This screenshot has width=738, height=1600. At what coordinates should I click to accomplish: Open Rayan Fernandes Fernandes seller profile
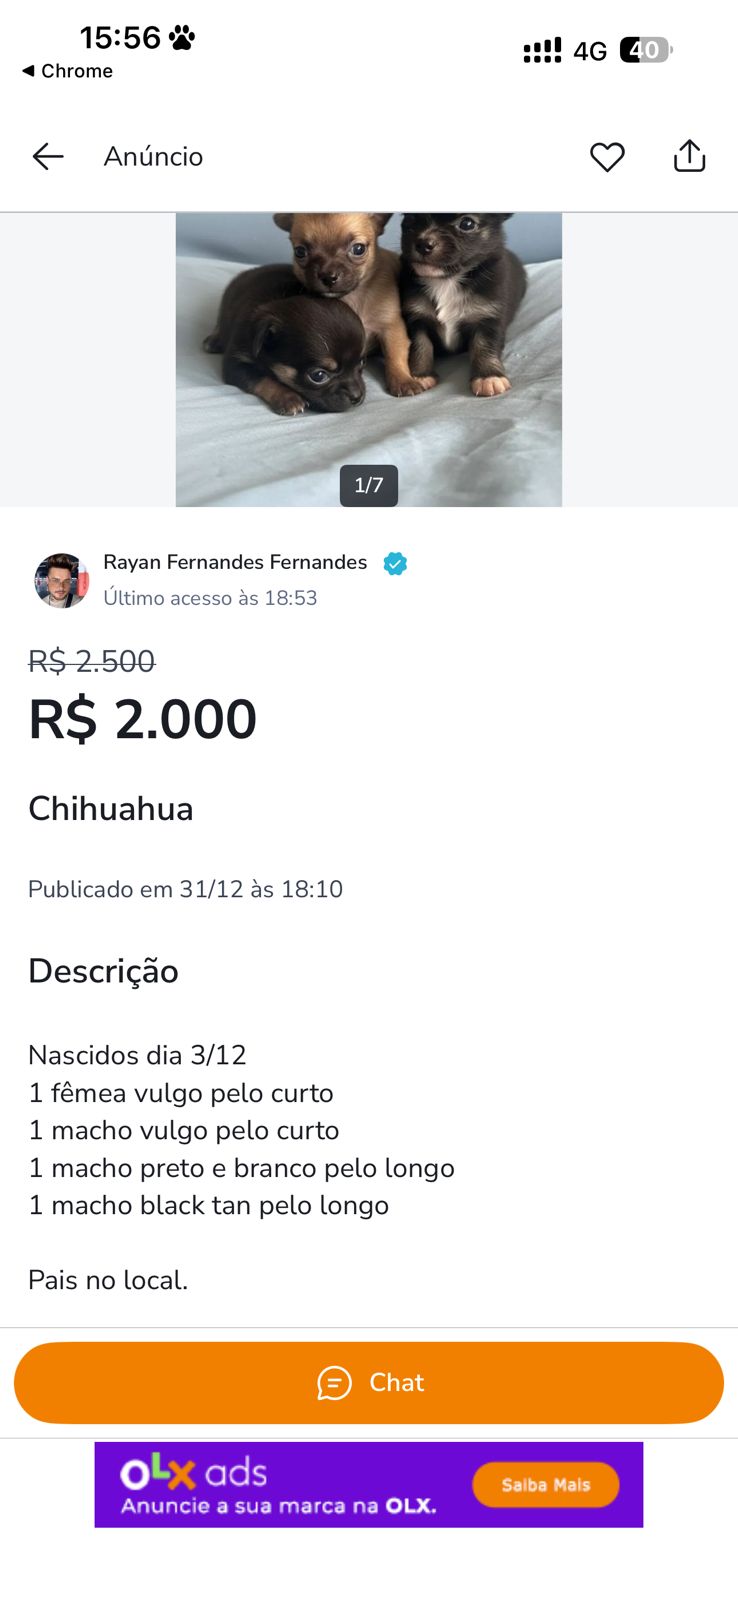(235, 562)
